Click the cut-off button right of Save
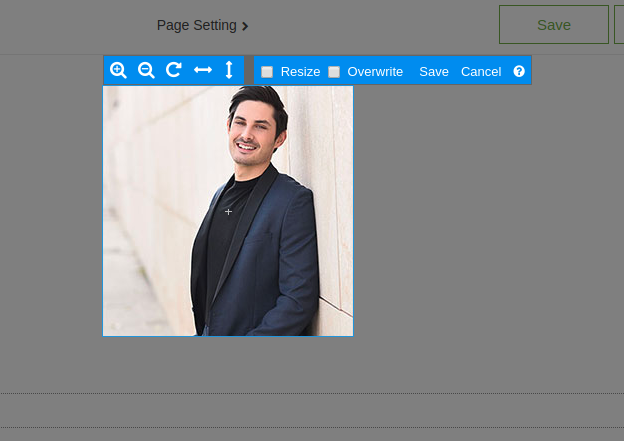 pos(619,25)
